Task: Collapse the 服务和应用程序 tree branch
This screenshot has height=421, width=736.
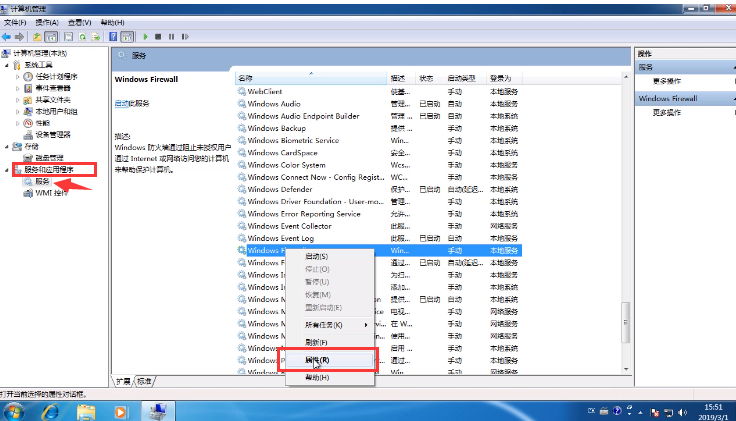Action: [x=7, y=170]
